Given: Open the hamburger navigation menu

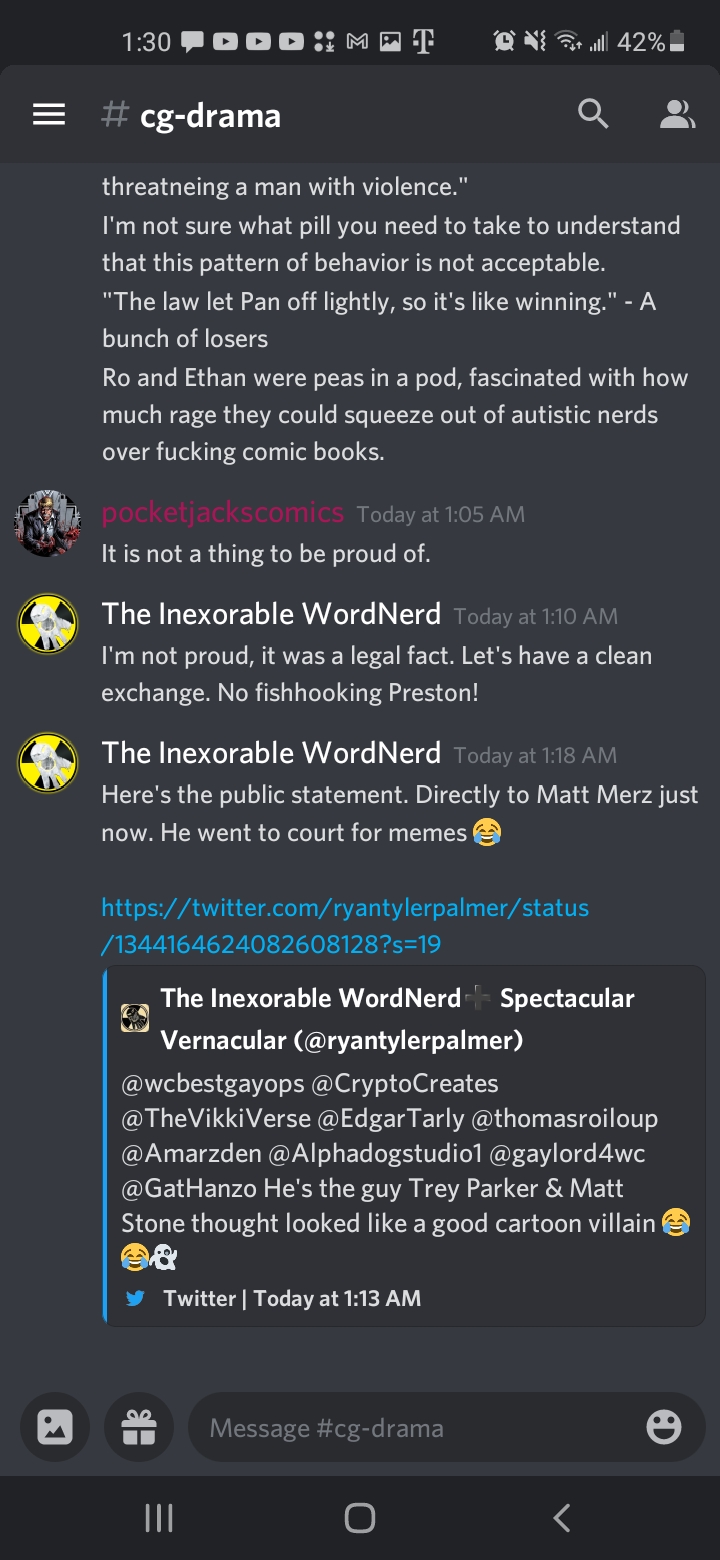Looking at the screenshot, I should click(x=49, y=115).
